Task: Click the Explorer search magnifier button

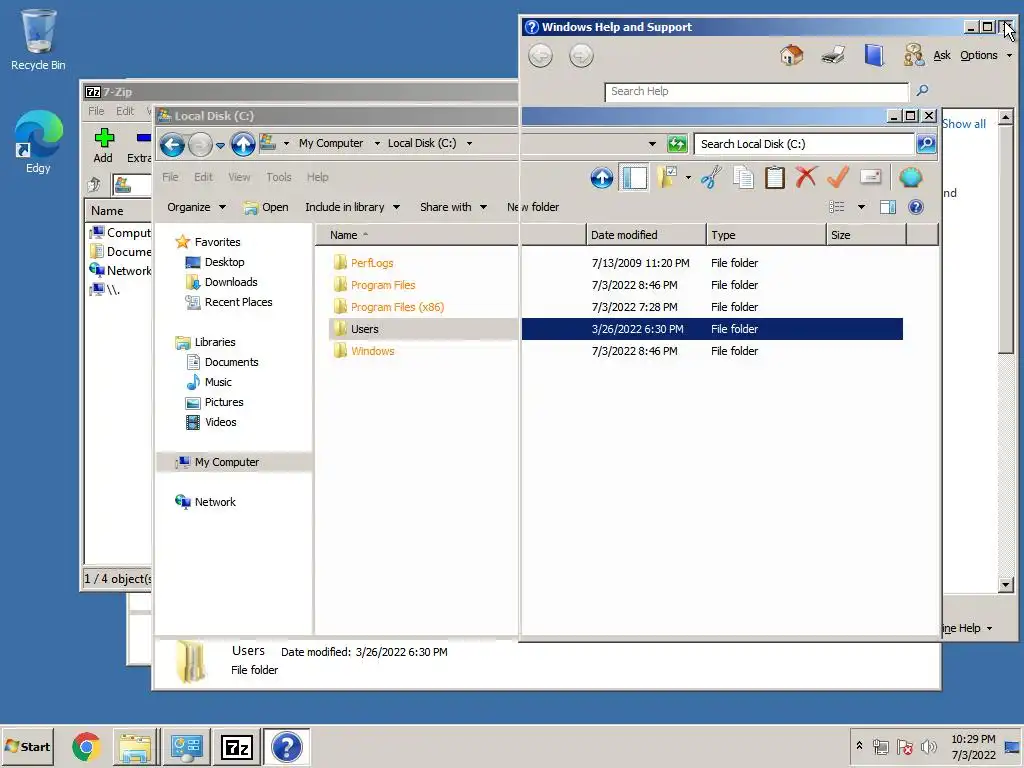Action: coord(925,144)
